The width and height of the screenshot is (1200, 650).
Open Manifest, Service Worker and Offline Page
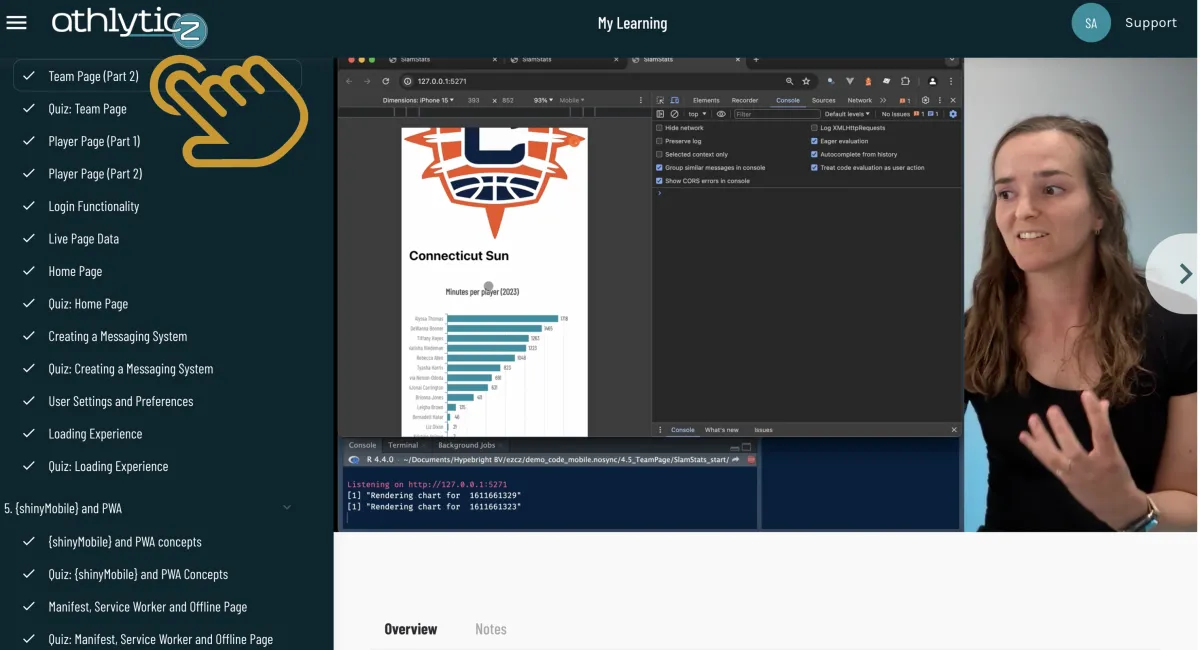(x=147, y=607)
